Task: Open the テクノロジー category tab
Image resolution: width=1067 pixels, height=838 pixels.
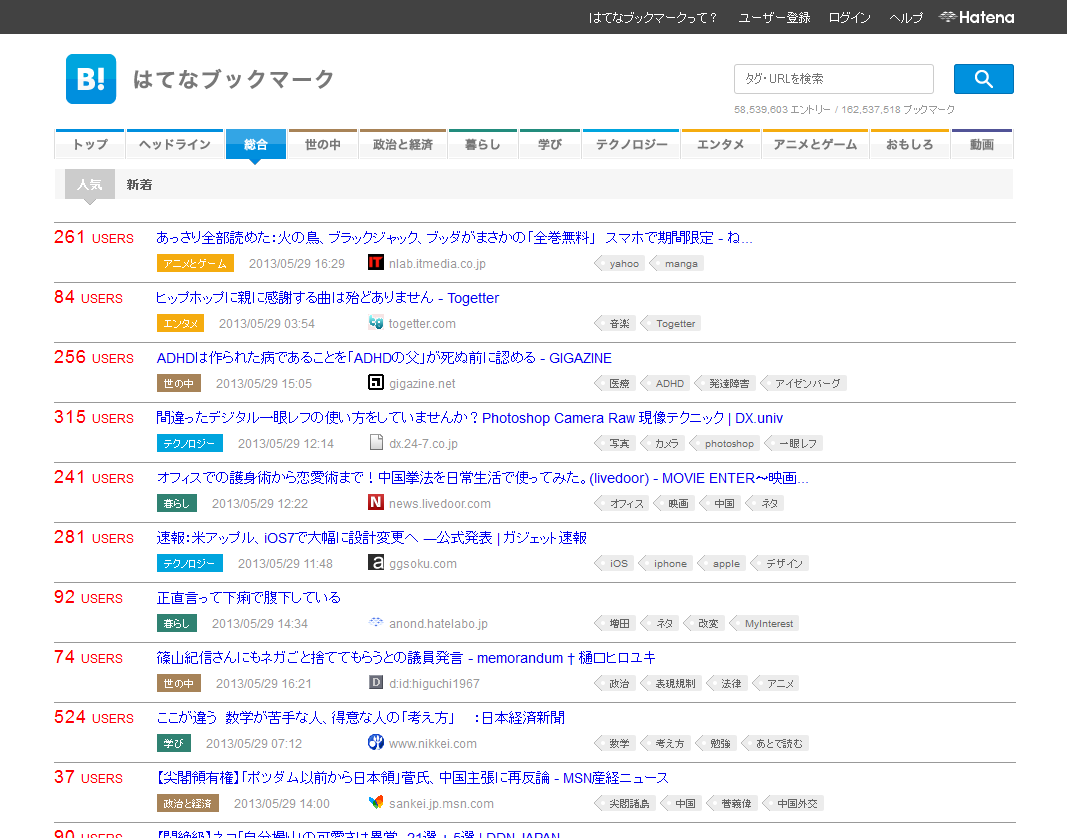Action: click(631, 144)
